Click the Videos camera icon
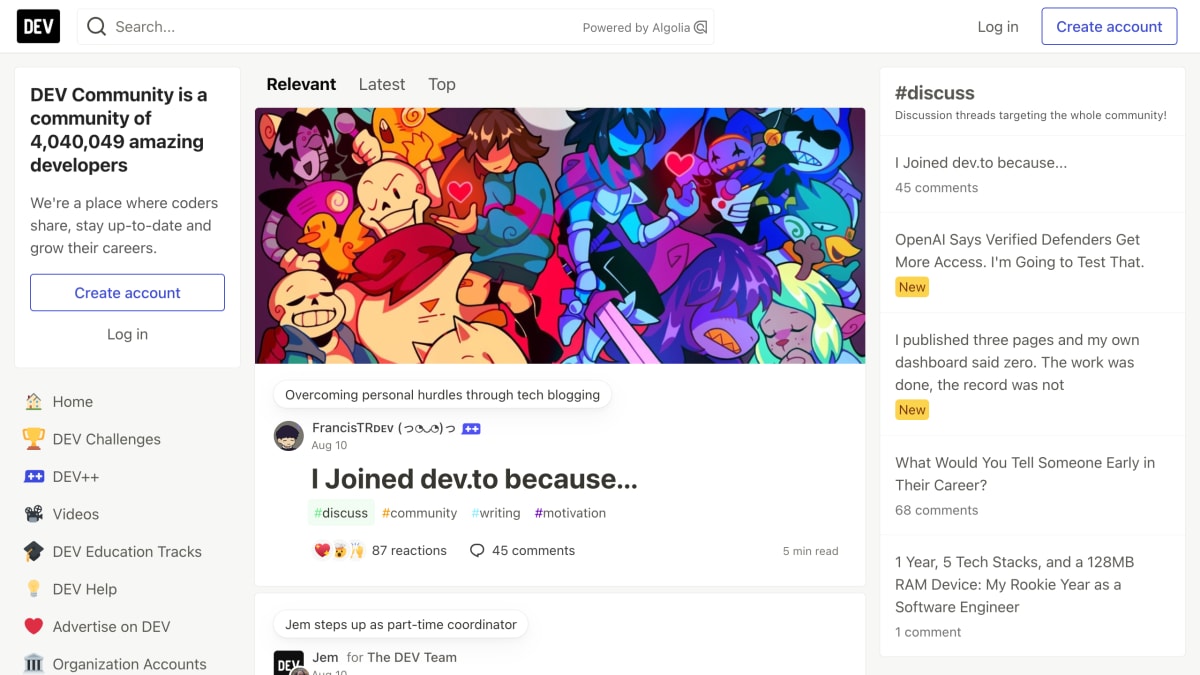Image resolution: width=1200 pixels, height=675 pixels. [34, 514]
